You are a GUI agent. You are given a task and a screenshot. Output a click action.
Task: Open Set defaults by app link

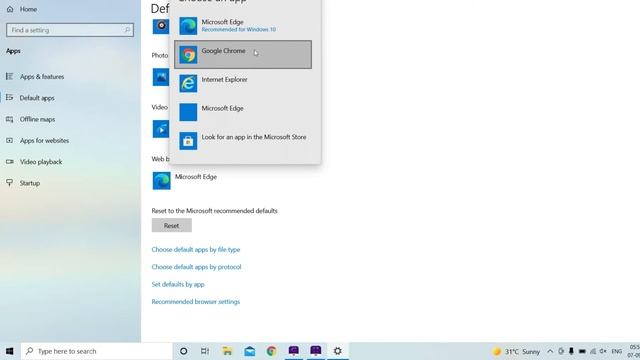click(x=178, y=284)
